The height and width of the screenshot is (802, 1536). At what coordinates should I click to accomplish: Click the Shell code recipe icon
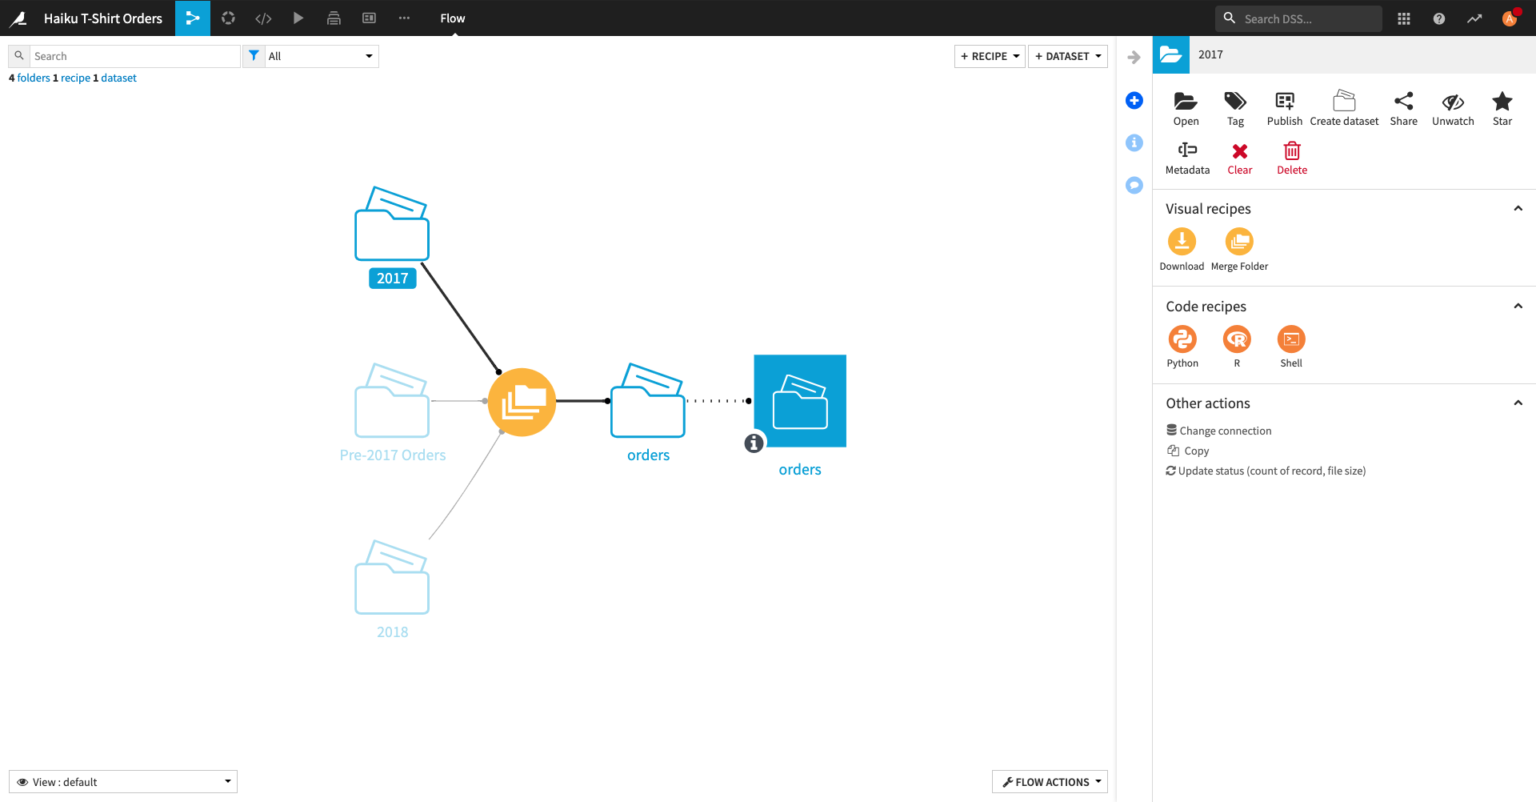(x=1291, y=340)
